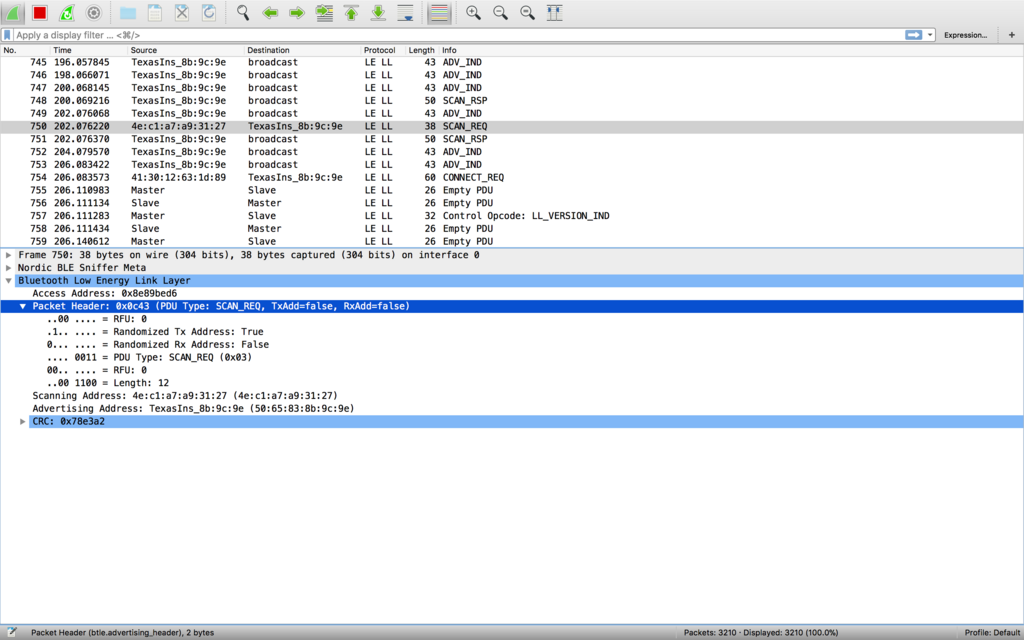Expand the Nordic BLE Sniffer Meta node

[x=8, y=268]
